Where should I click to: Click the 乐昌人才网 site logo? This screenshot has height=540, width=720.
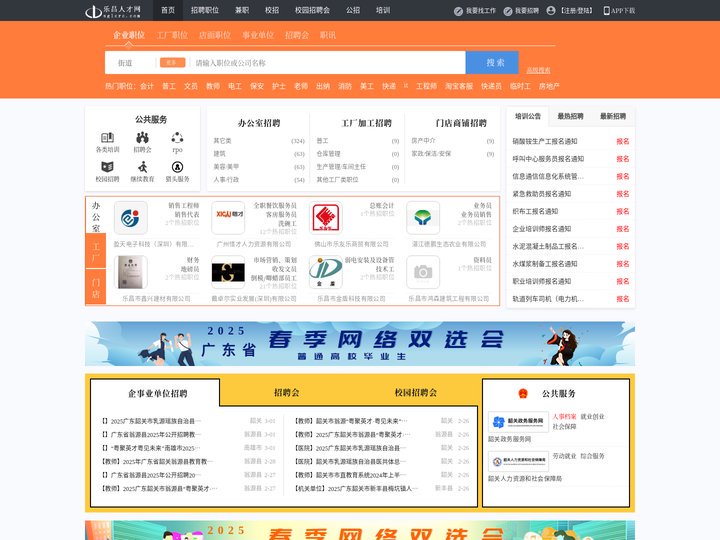coord(113,11)
